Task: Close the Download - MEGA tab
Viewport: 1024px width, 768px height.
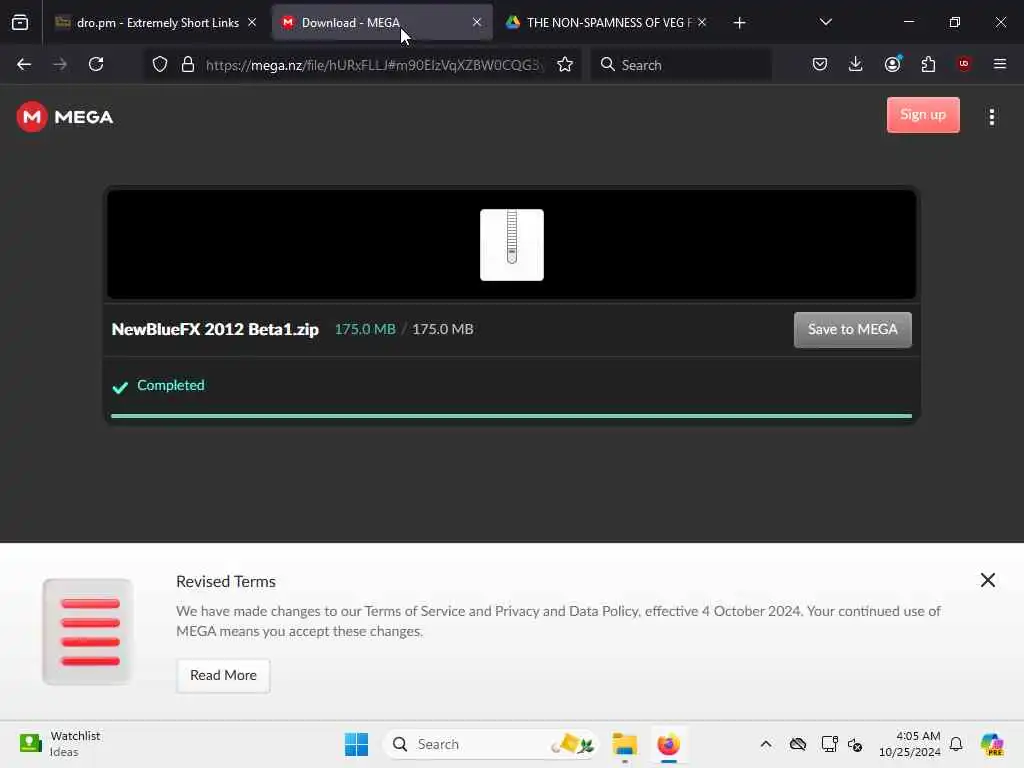Action: [477, 22]
